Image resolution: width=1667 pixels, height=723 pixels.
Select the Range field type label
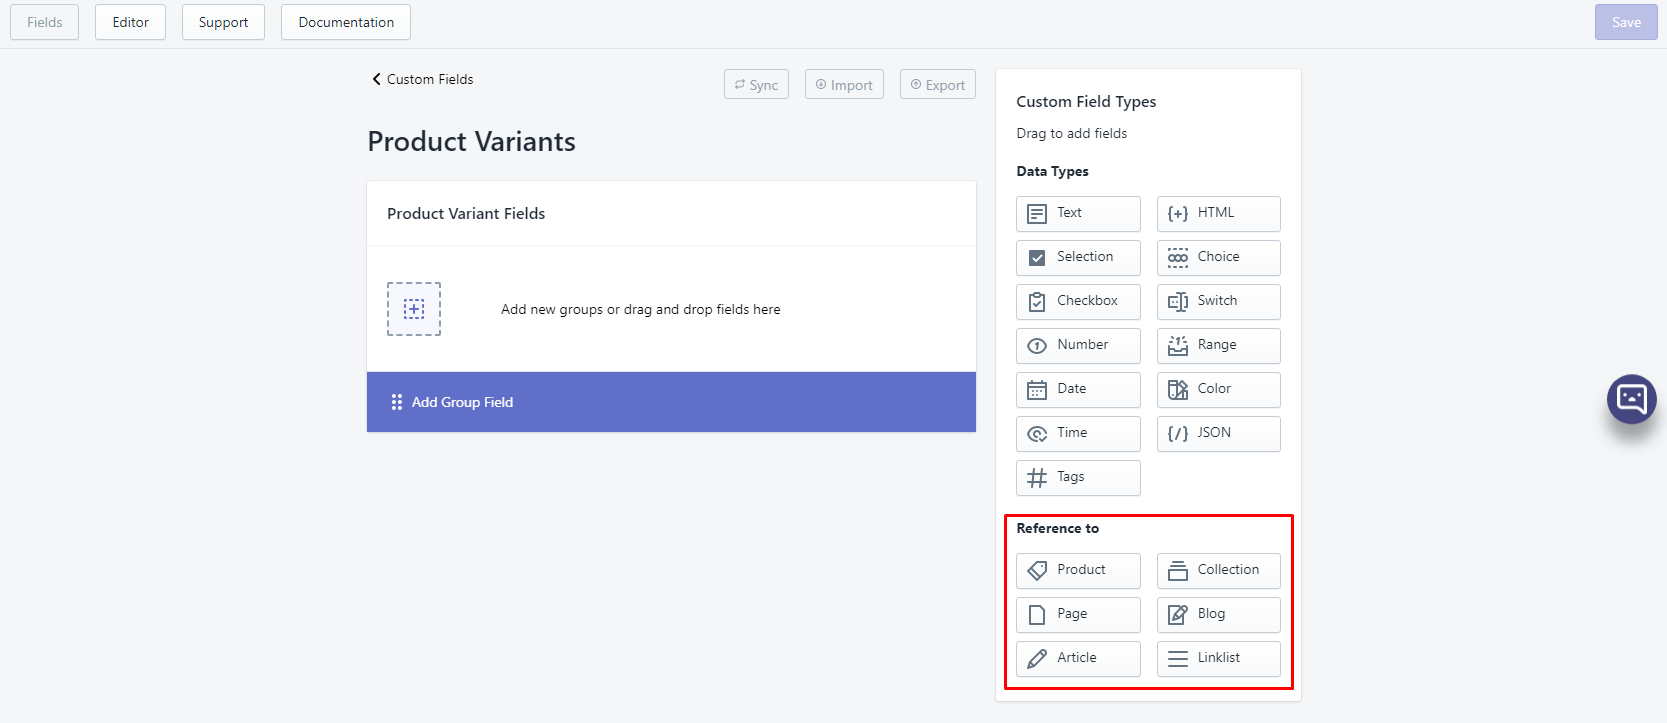point(1217,345)
